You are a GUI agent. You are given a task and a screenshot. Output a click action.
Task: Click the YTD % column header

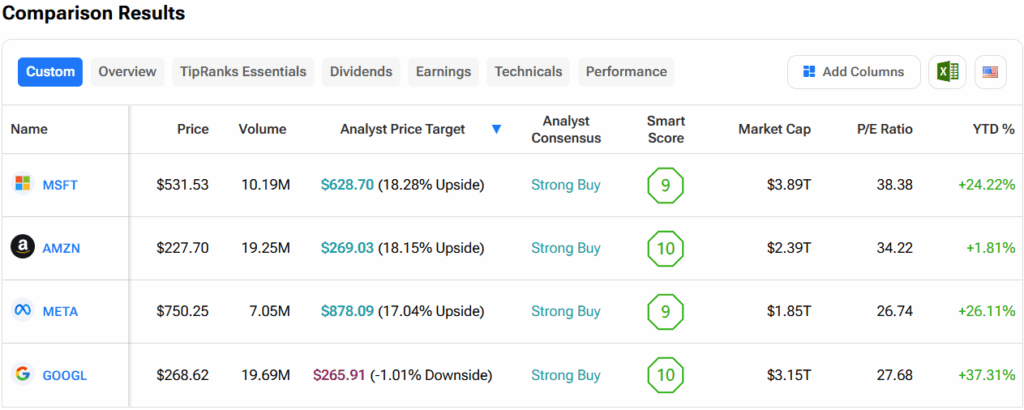(x=993, y=129)
